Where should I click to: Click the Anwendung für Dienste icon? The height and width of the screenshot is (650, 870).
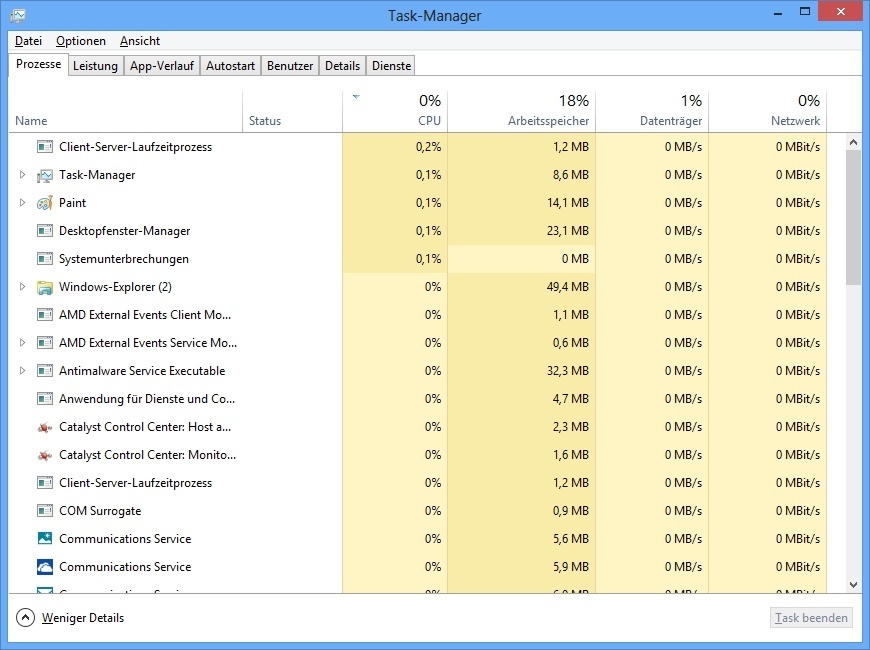[45, 399]
